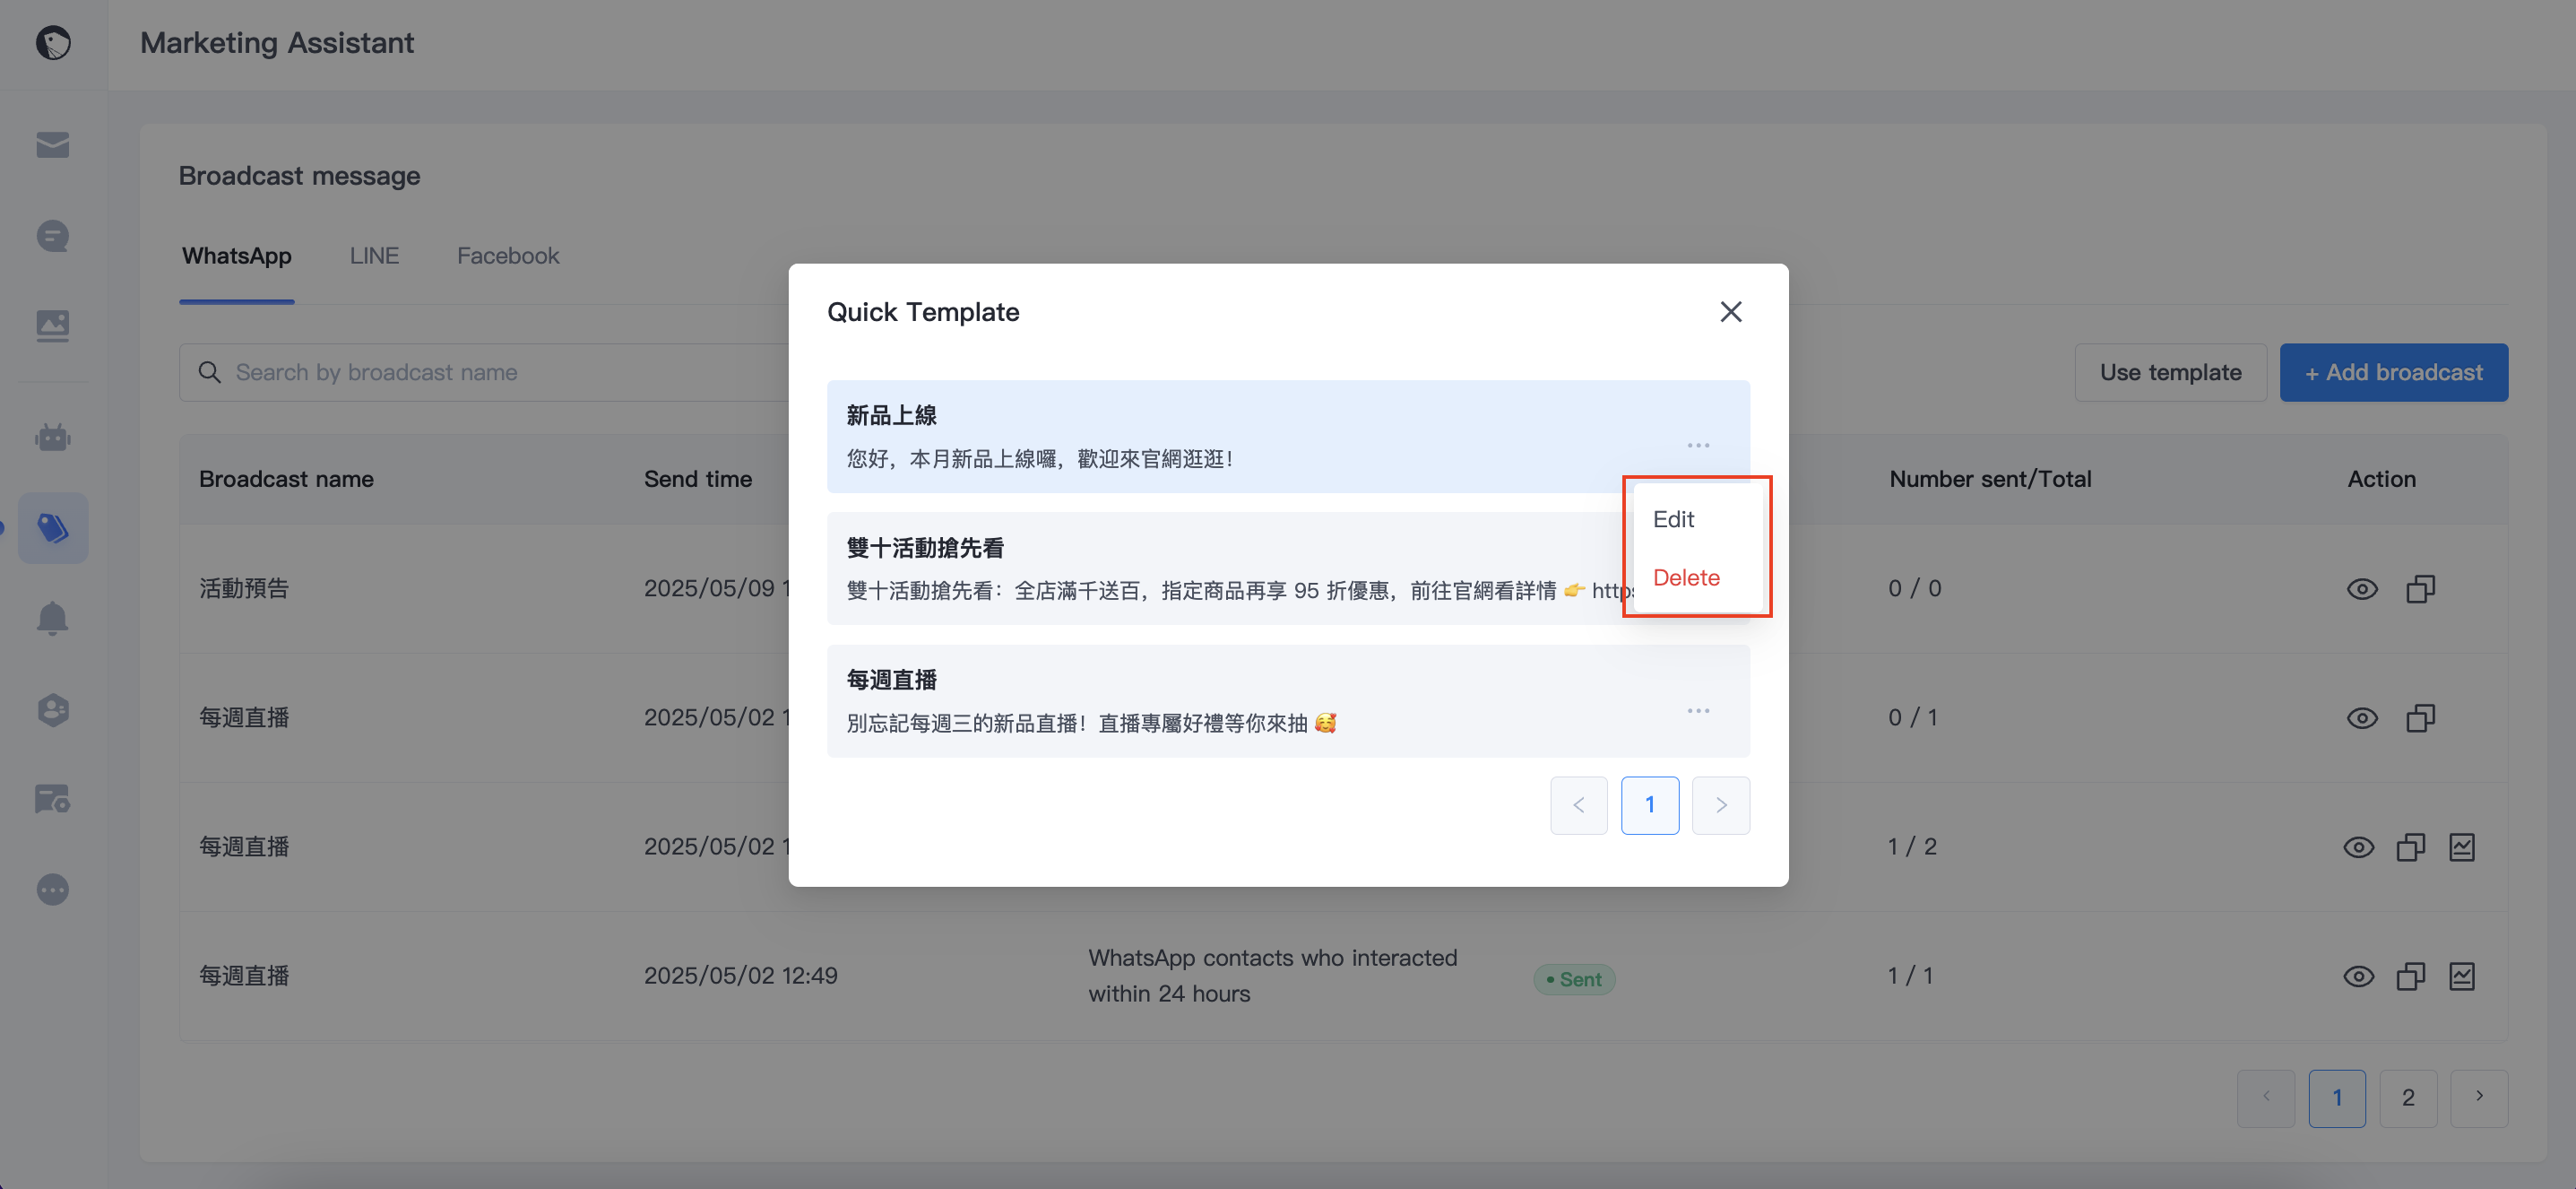2576x1189 pixels.
Task: Switch to the WhatsApp tab
Action: (x=237, y=256)
